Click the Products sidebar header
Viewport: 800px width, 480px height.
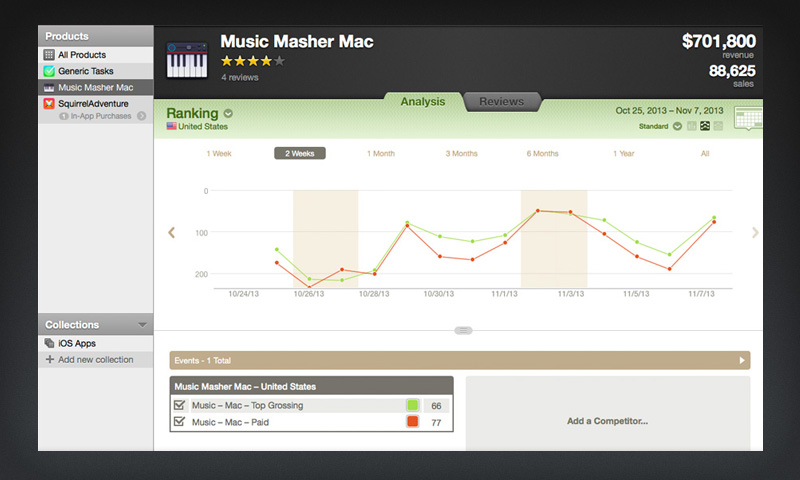(x=95, y=36)
